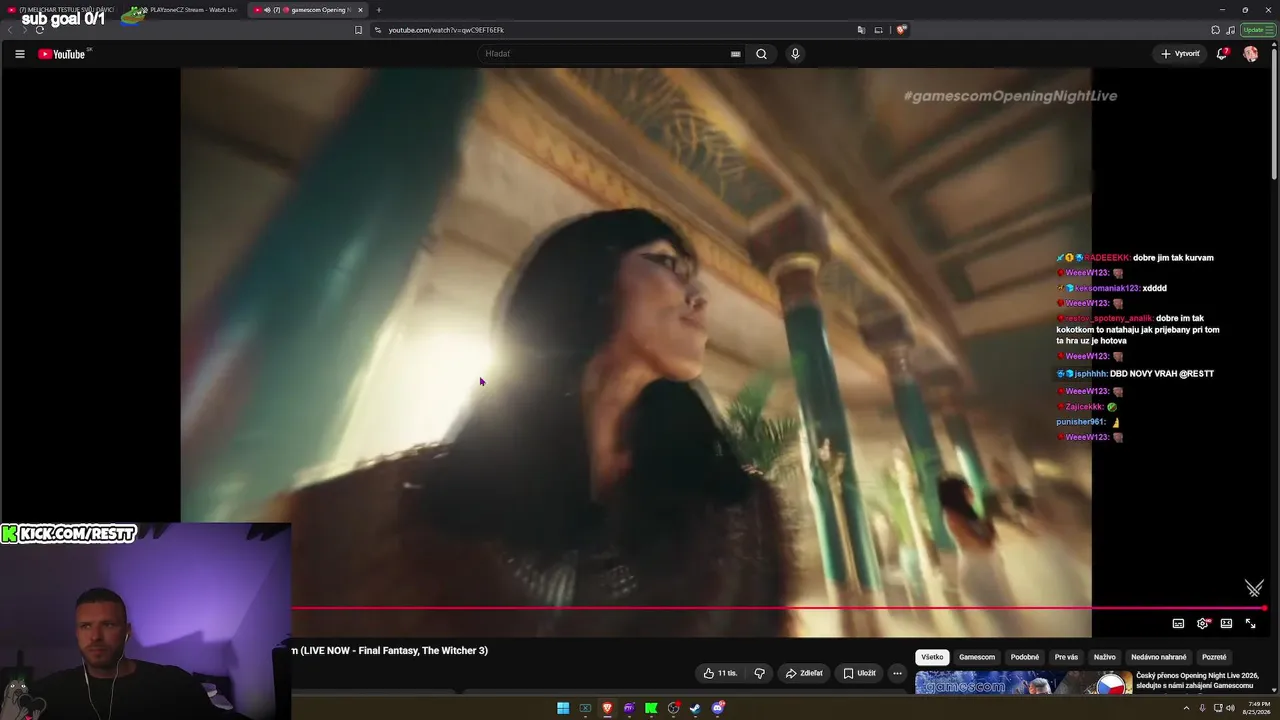Show hidden system tray icons
The width and height of the screenshot is (1280, 720).
click(1187, 708)
